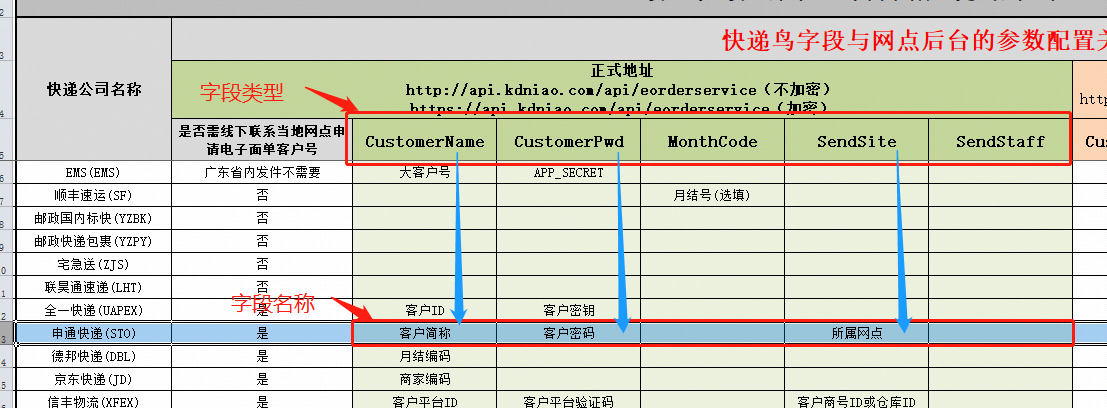Screen dimensions: 1107x408
Task: Click the 正式地址 merged header cell
Action: (x=621, y=90)
